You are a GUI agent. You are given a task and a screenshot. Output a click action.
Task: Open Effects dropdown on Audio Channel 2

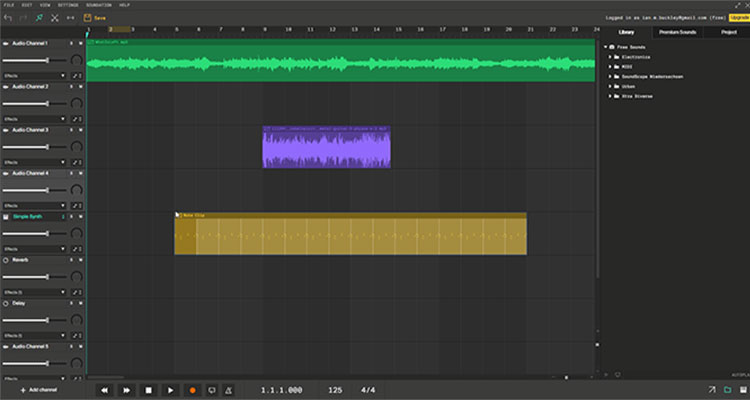tap(34, 119)
